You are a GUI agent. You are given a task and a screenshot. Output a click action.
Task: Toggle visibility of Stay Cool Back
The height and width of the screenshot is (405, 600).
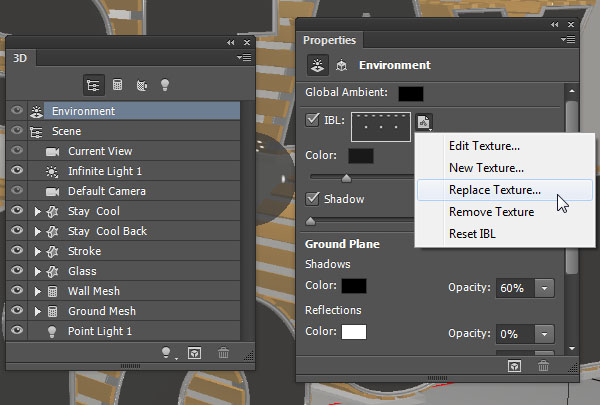click(x=17, y=230)
